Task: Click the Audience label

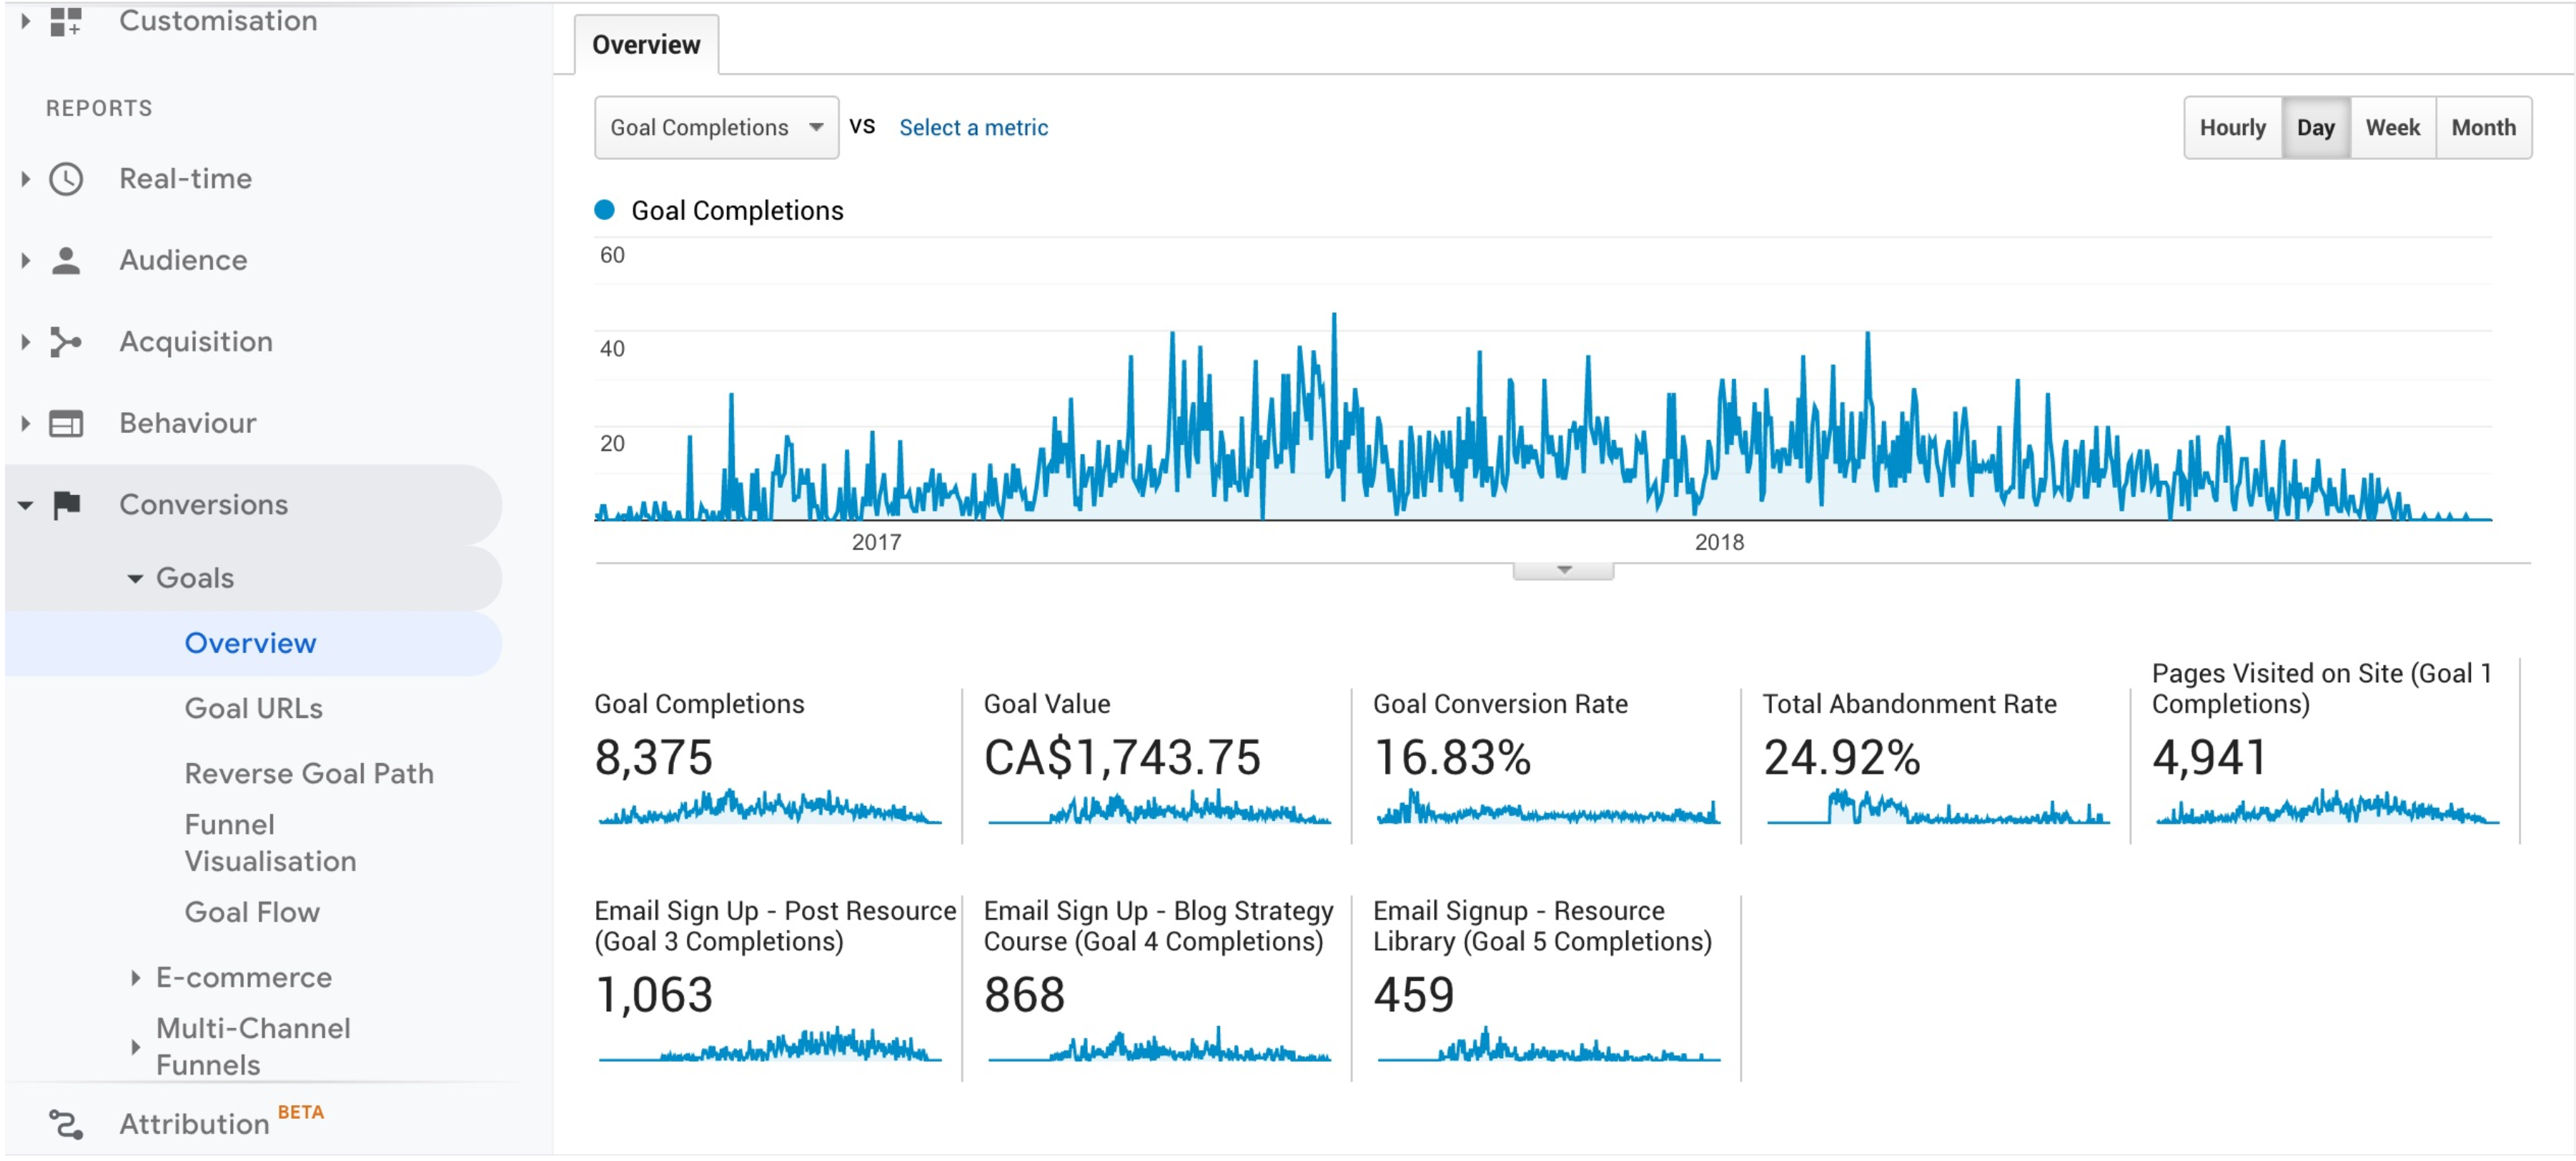Action: (183, 260)
